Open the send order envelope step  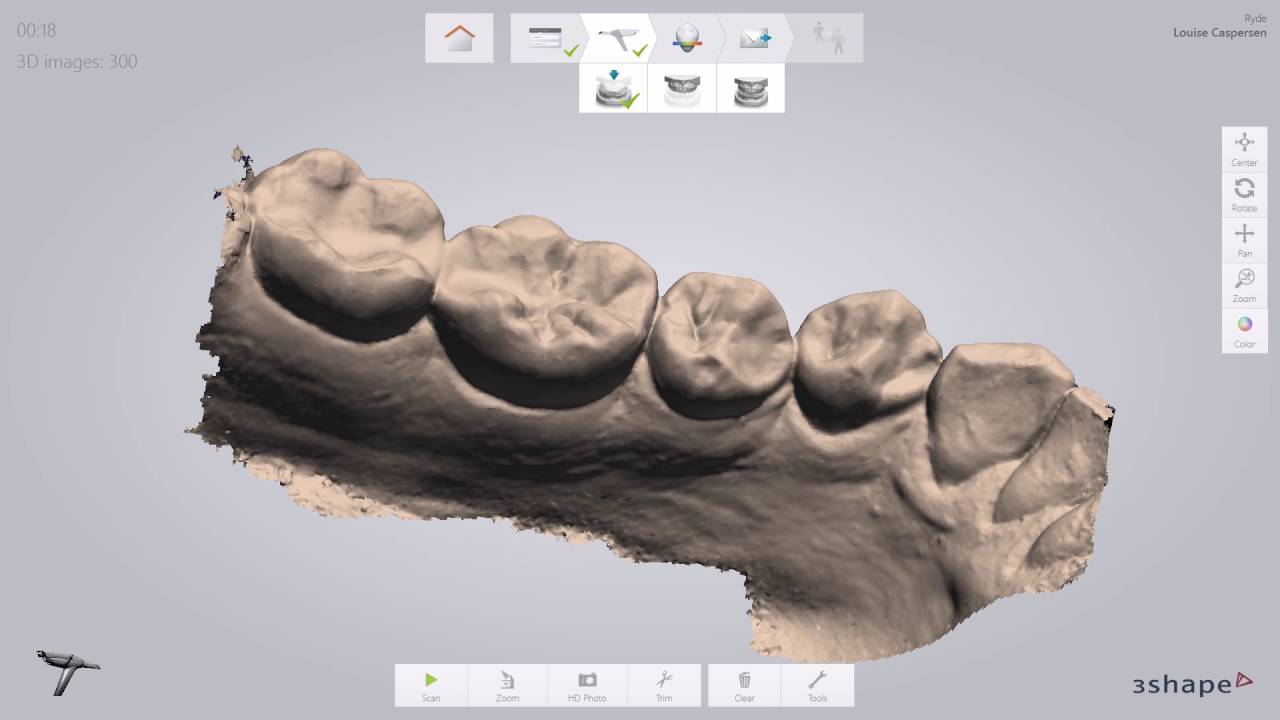755,38
